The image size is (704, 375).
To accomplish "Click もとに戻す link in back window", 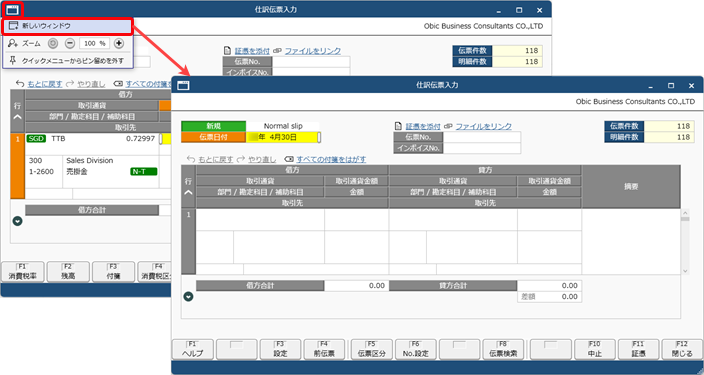I will click(x=45, y=84).
